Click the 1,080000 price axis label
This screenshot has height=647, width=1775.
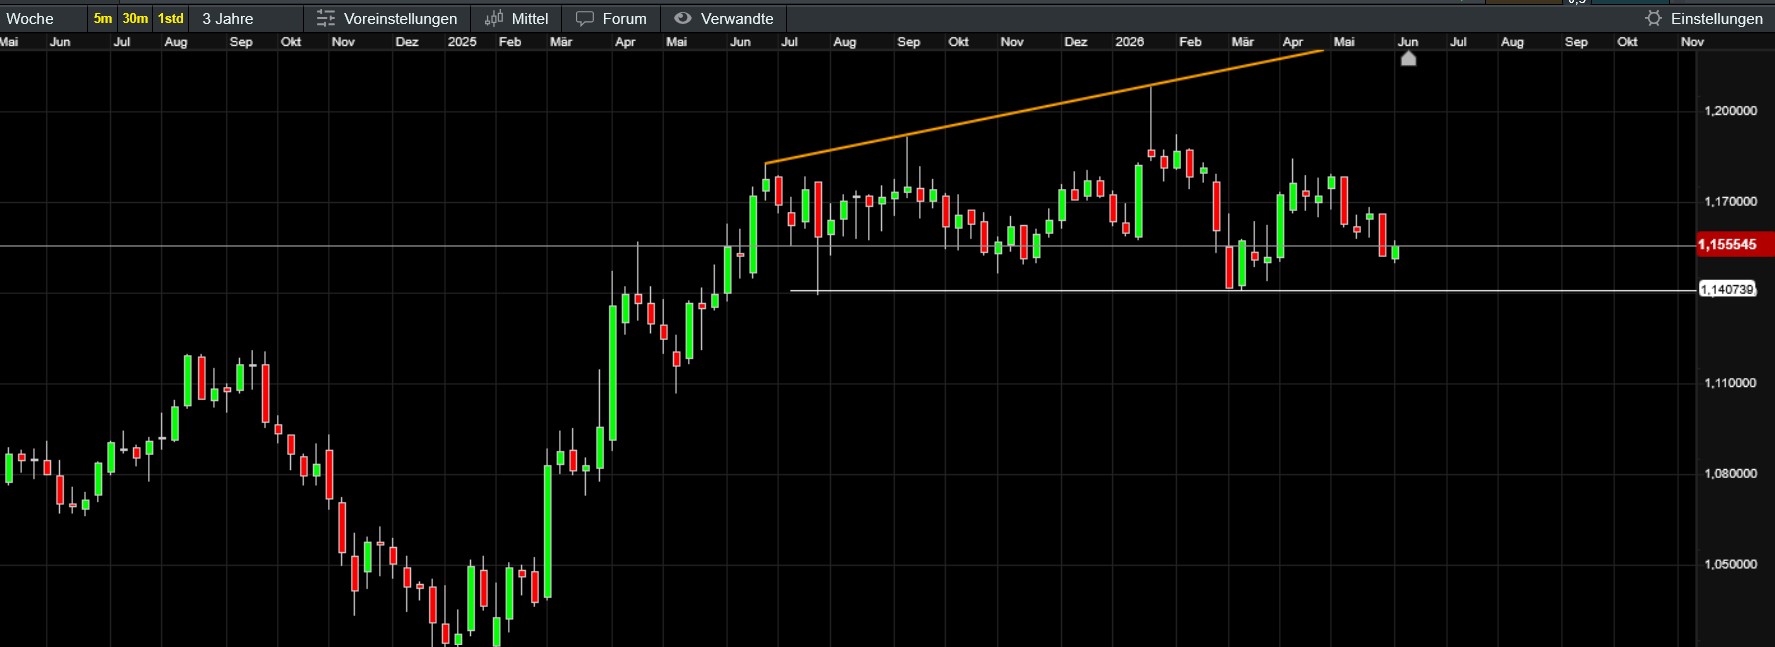(1730, 474)
